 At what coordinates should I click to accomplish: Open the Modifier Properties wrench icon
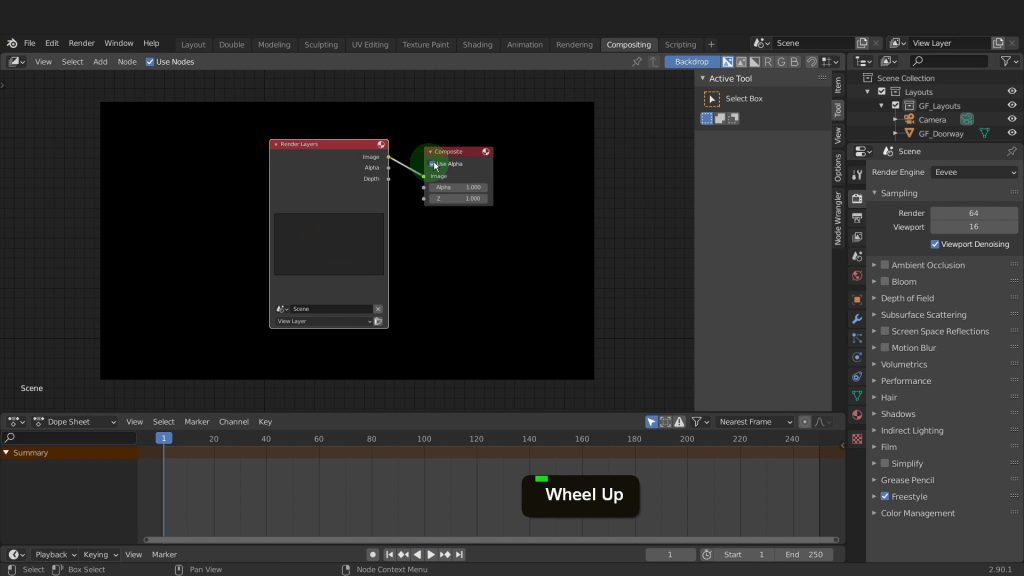[857, 319]
